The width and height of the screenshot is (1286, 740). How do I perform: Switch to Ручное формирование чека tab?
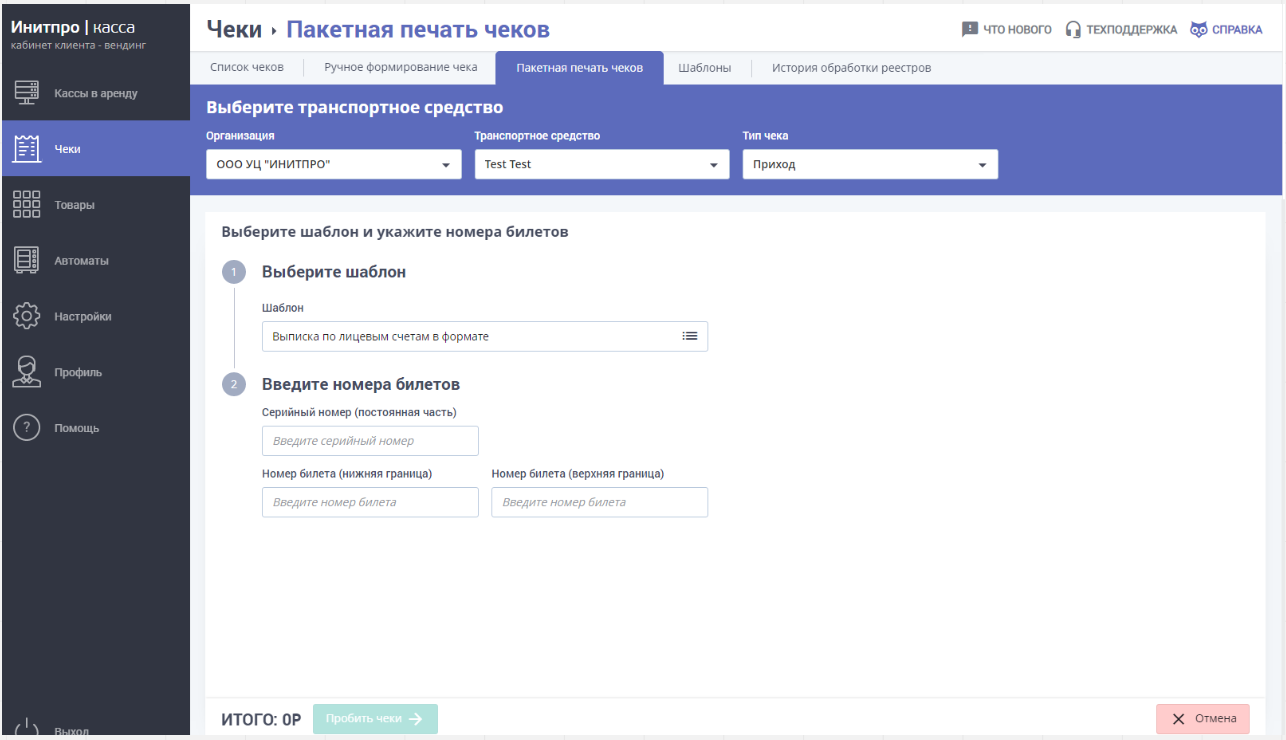click(401, 68)
